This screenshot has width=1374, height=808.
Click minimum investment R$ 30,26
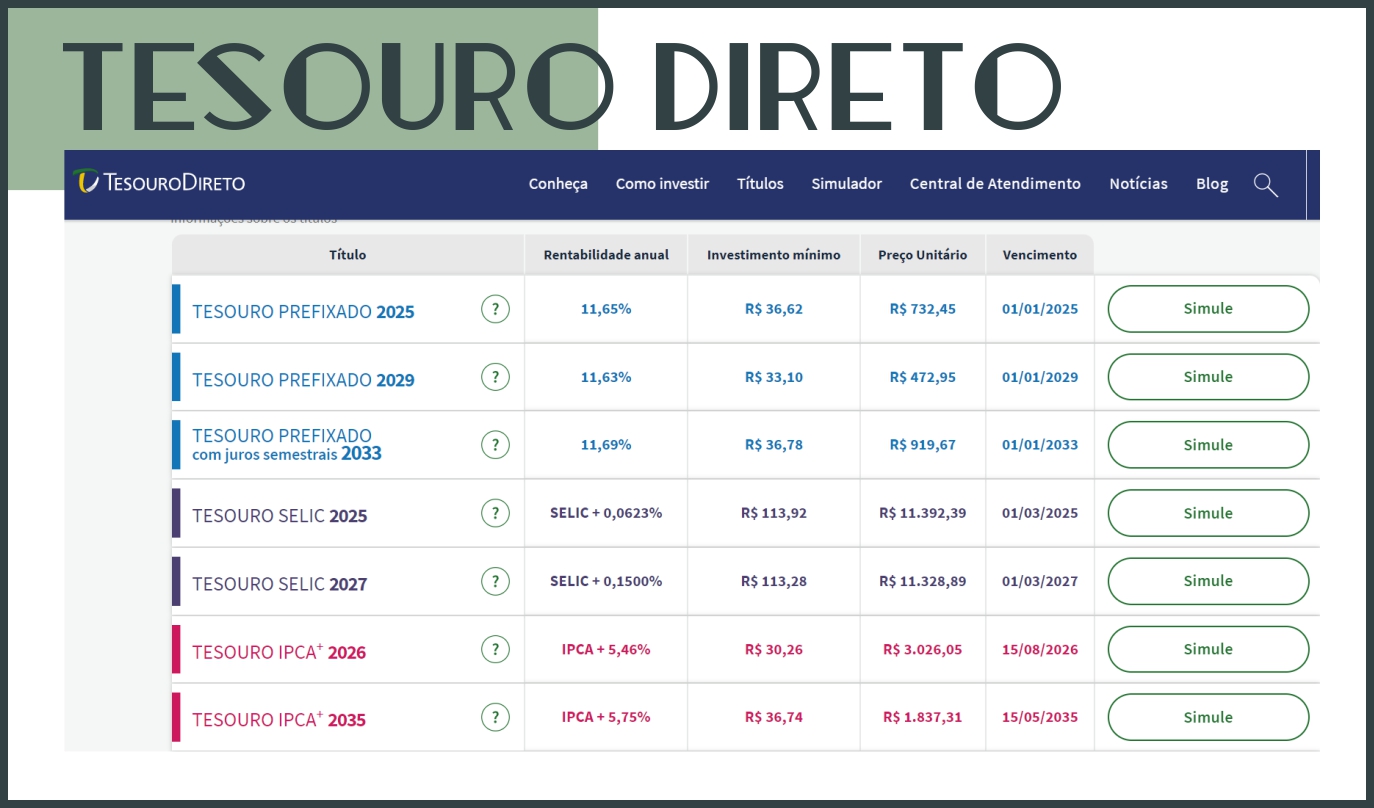click(774, 649)
